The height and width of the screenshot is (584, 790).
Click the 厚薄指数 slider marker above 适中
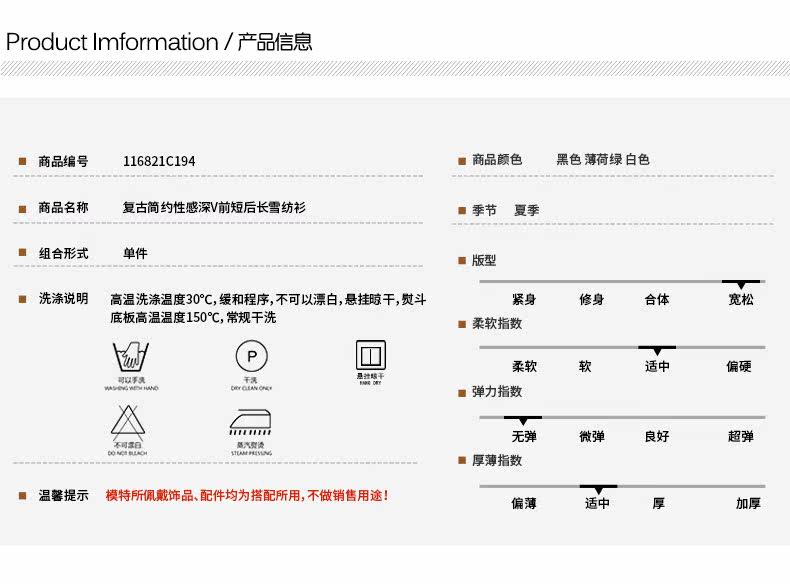598,489
